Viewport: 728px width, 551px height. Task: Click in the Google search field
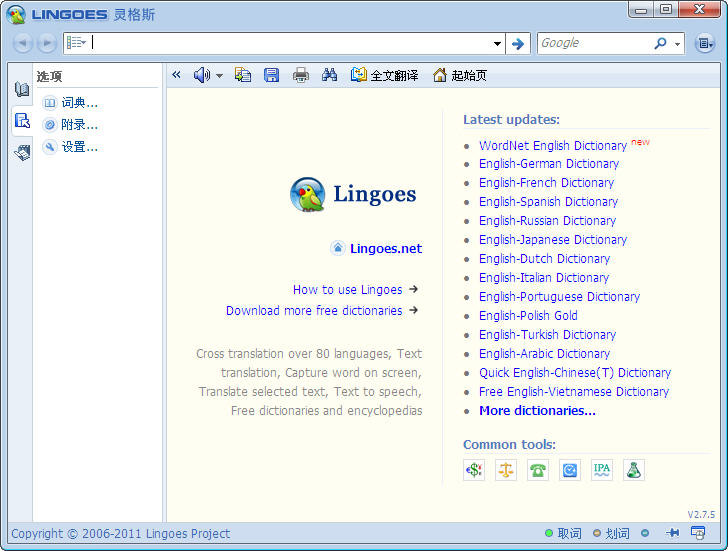(594, 43)
